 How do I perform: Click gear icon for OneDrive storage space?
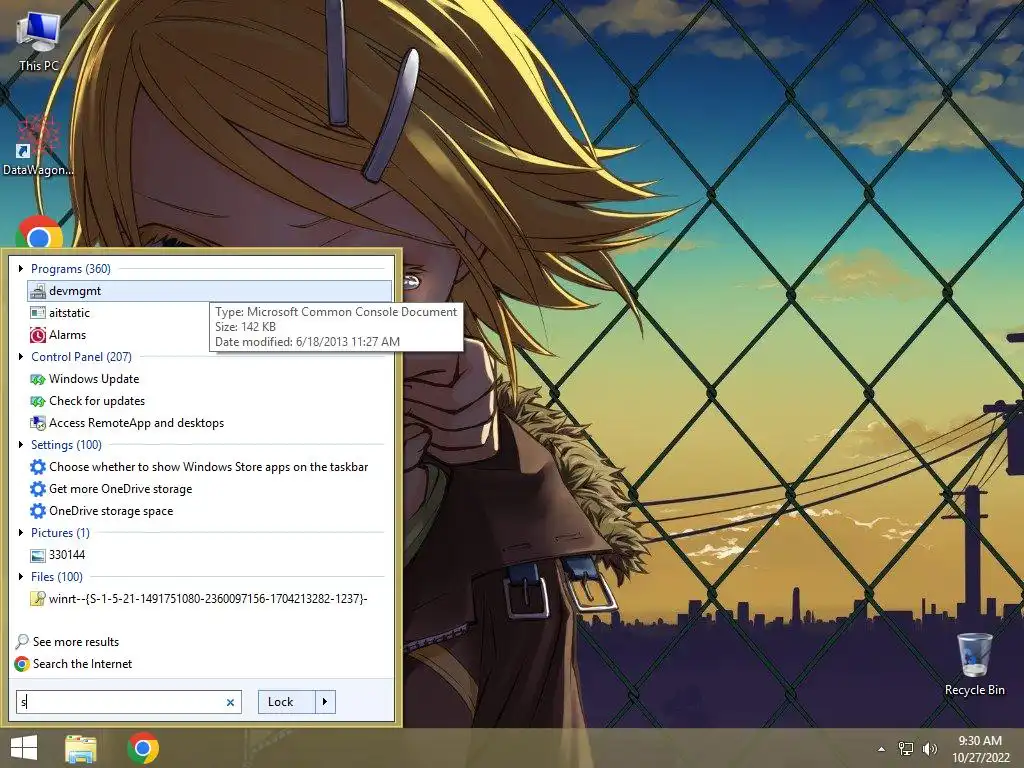[x=38, y=511]
